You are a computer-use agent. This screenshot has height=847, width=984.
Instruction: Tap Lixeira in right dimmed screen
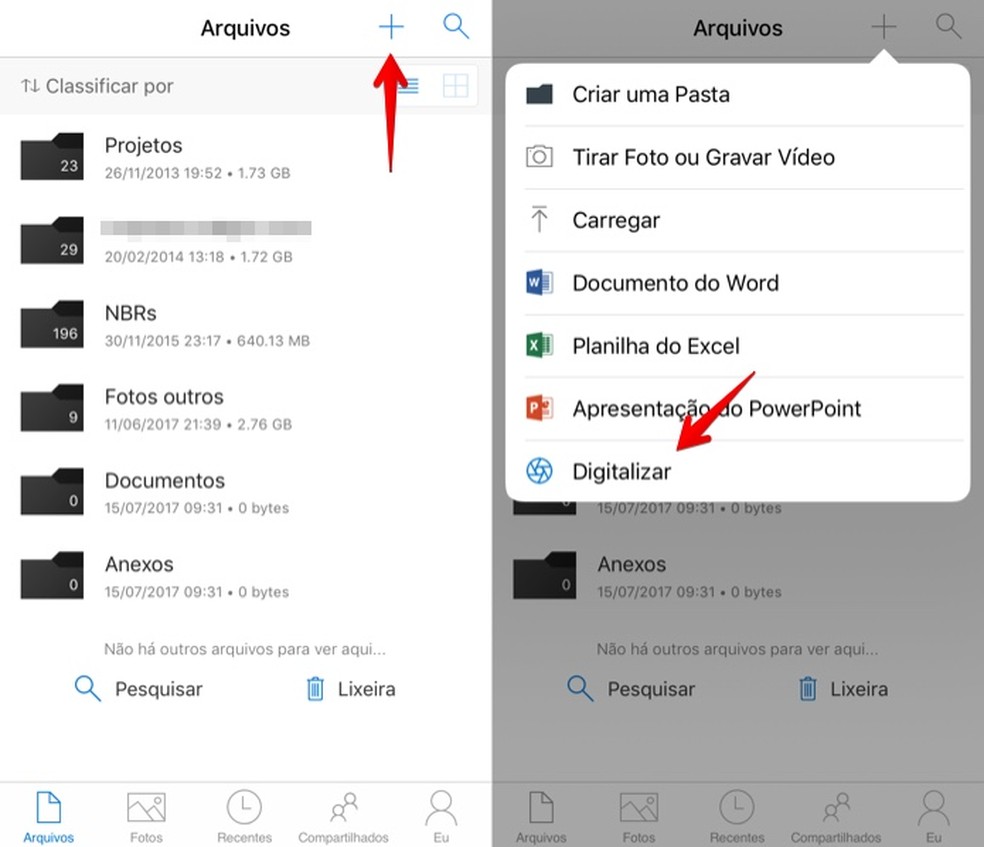click(843, 689)
